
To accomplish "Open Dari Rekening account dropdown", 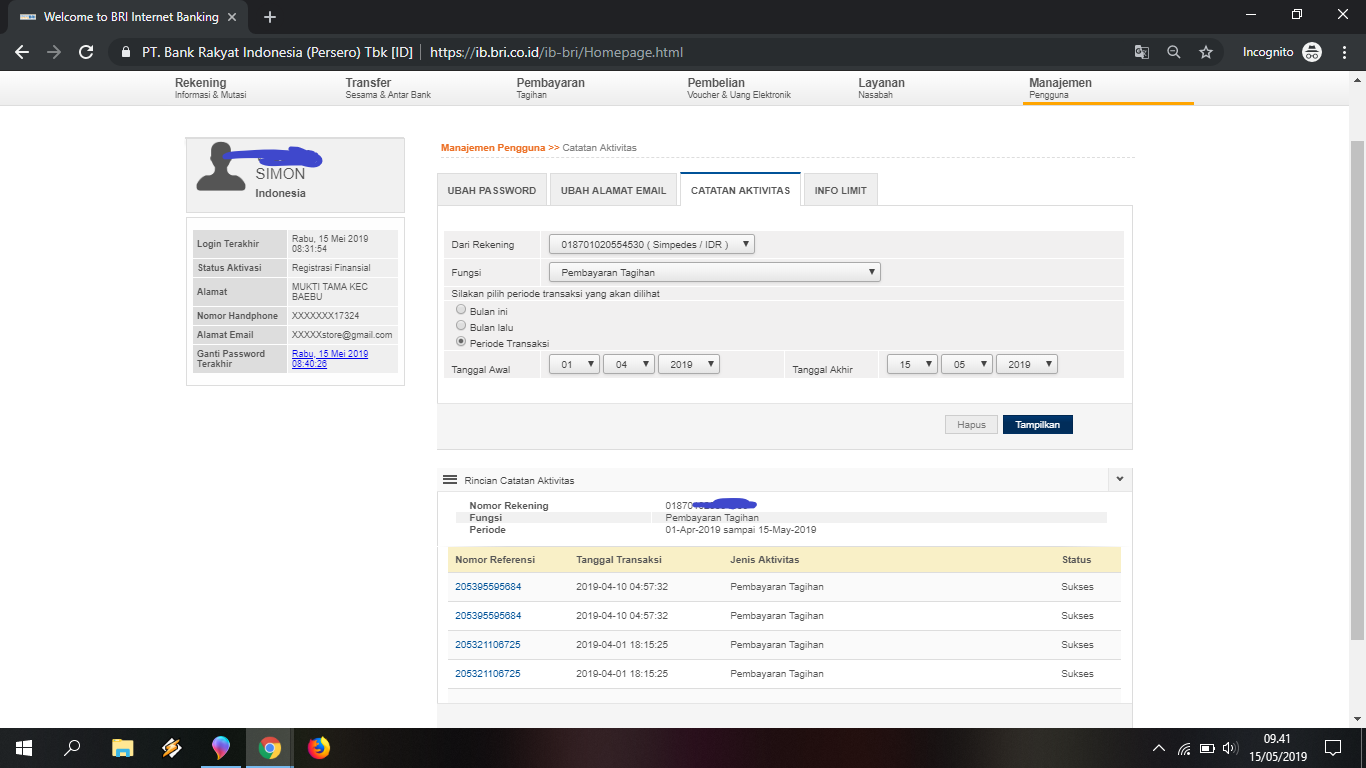I will point(651,244).
